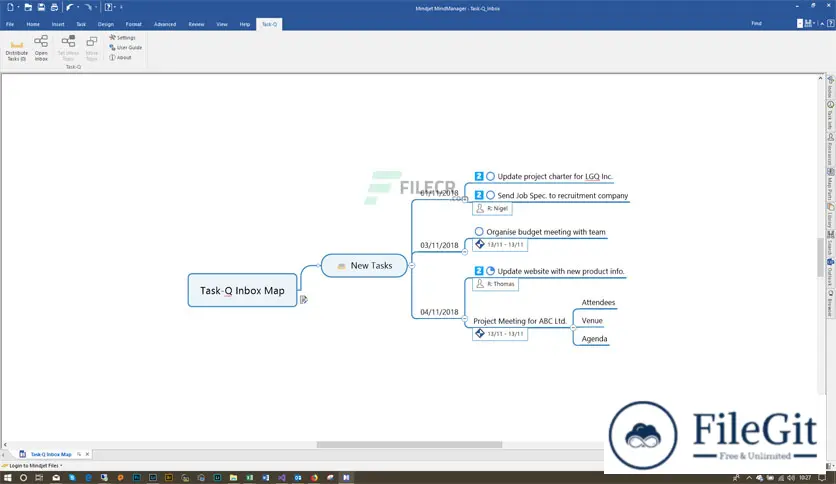Open the Redo history dropdown arrow
The height and width of the screenshot is (484, 836).
coord(96,7)
